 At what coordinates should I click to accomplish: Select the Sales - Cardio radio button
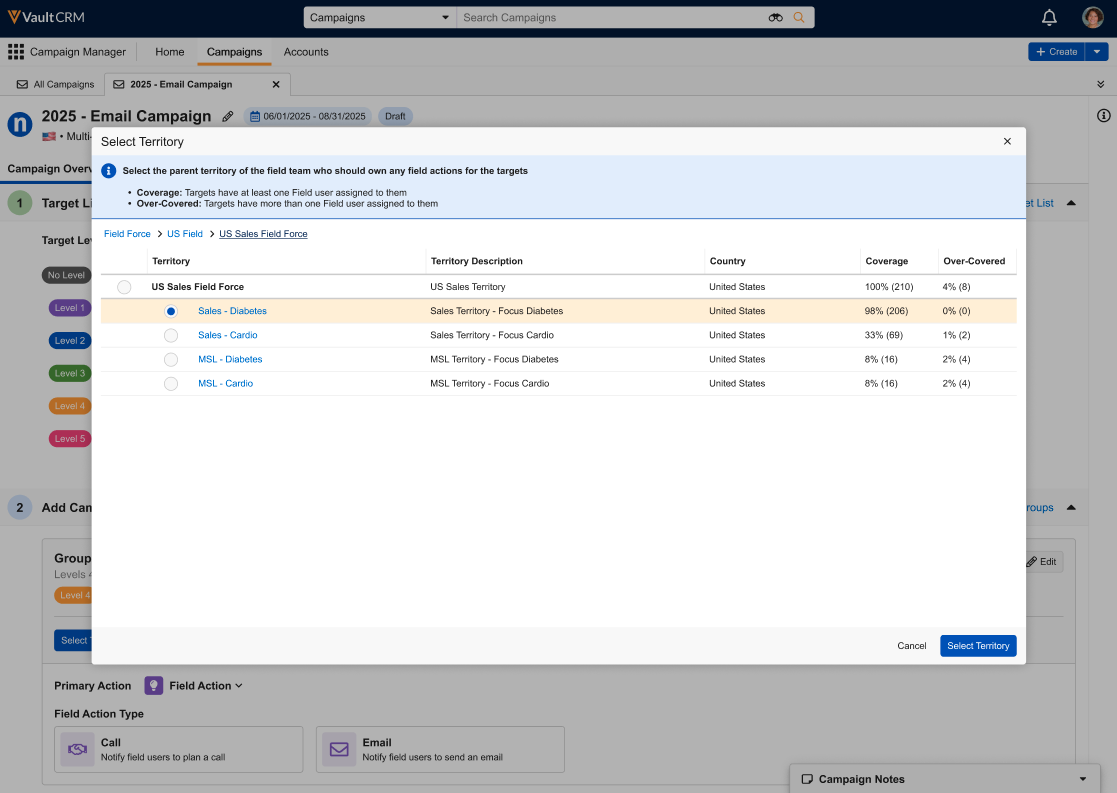pyautogui.click(x=171, y=335)
